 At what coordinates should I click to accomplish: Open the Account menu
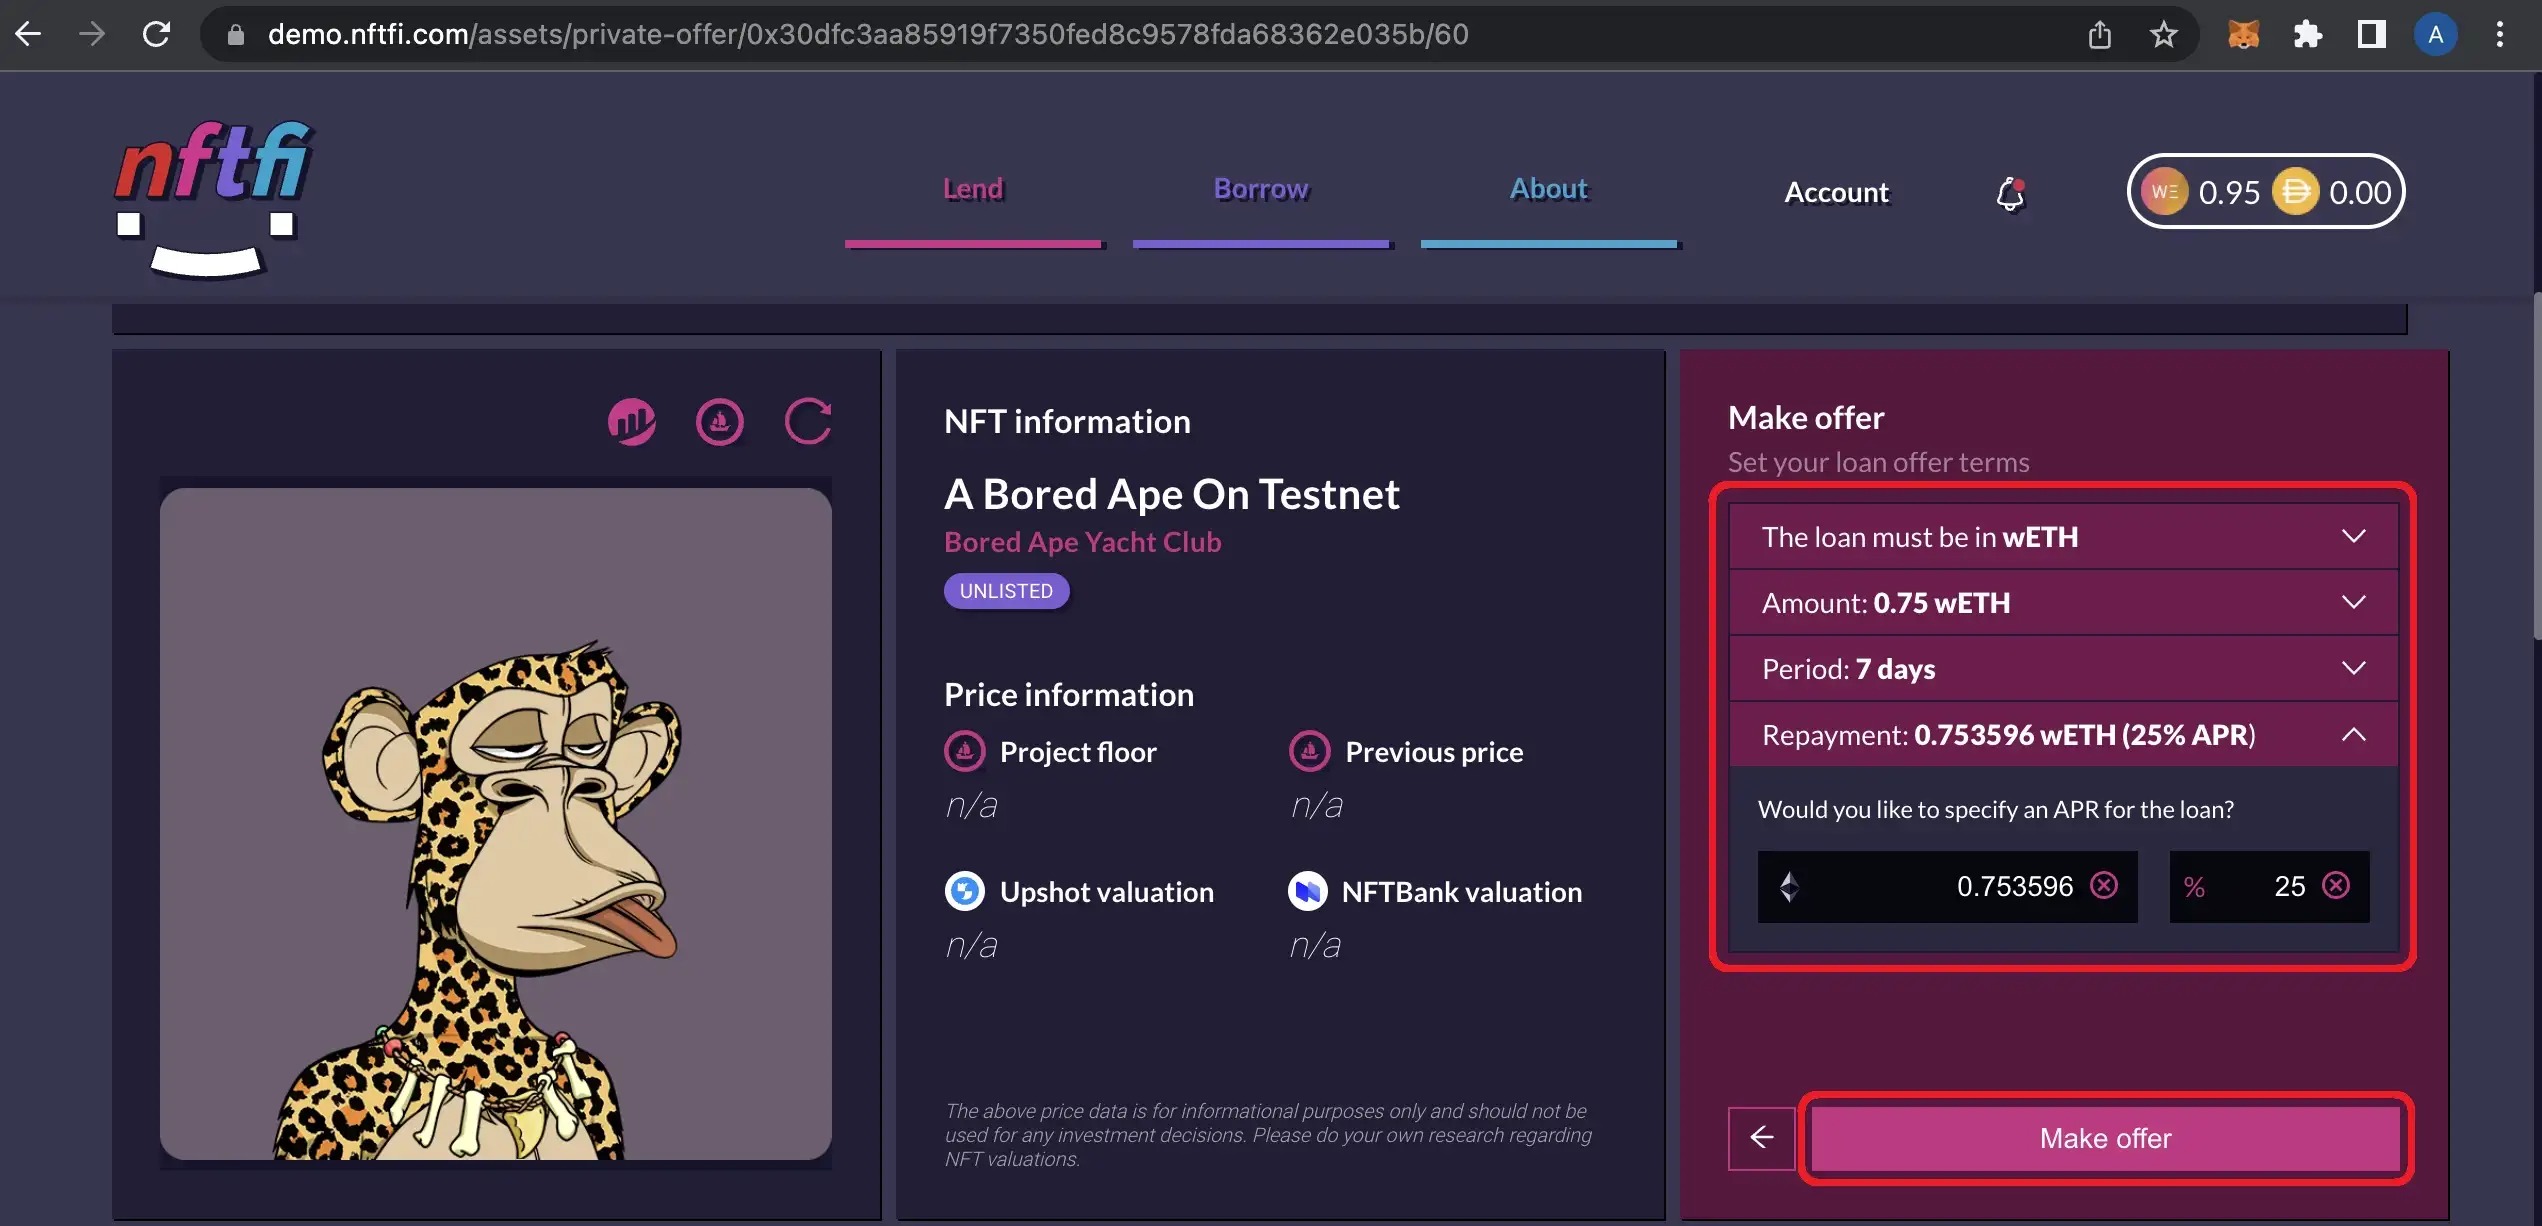click(x=1837, y=192)
